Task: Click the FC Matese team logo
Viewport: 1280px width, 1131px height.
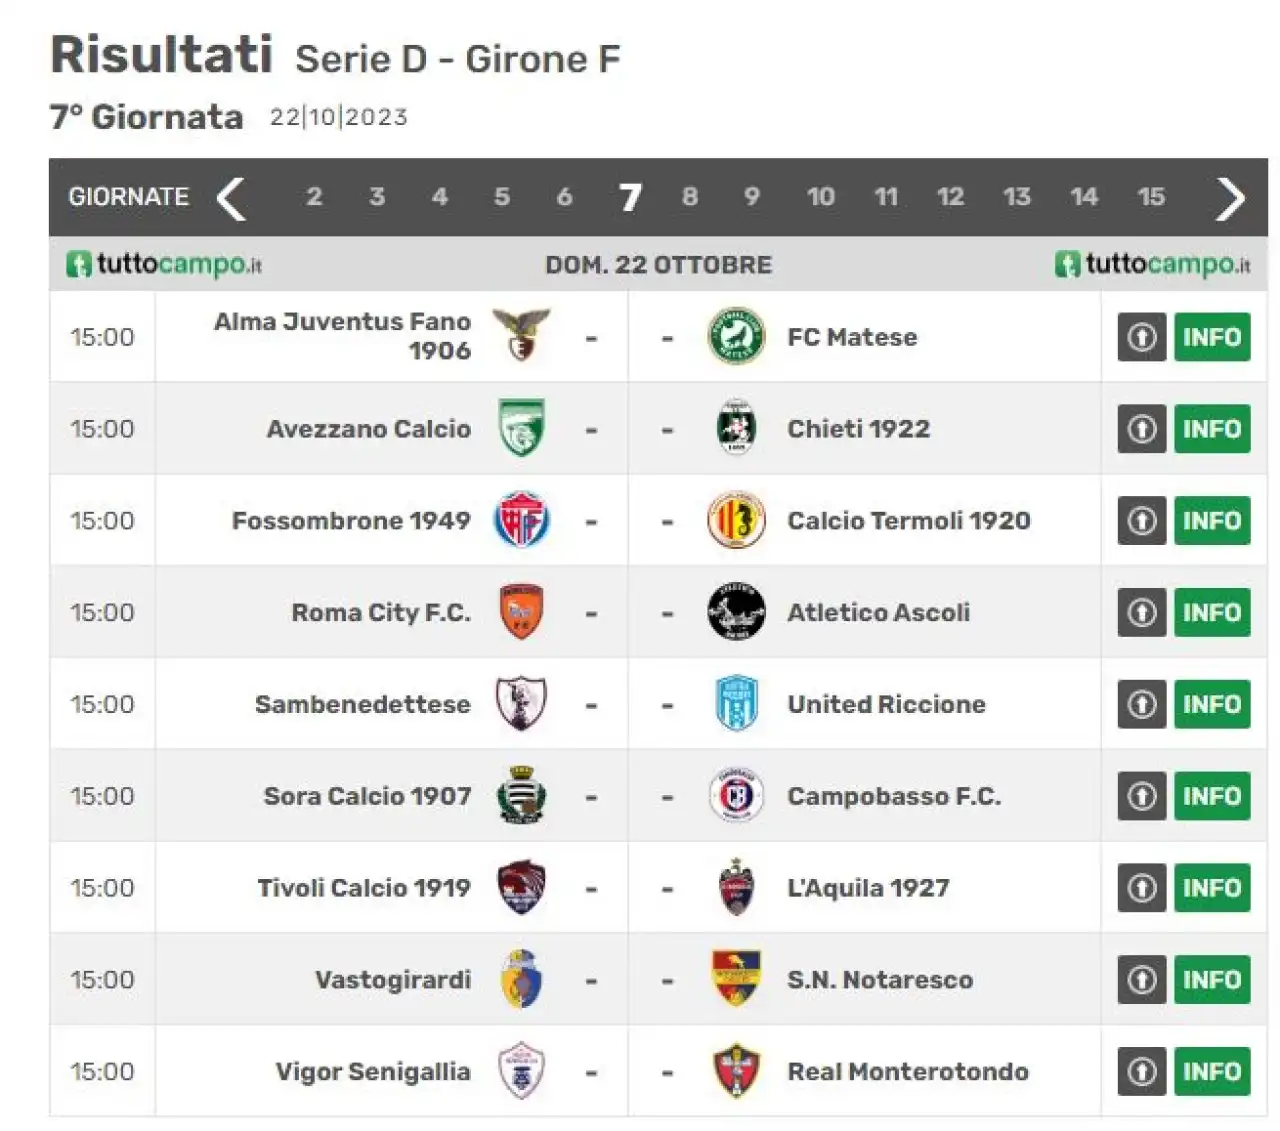Action: tap(736, 336)
